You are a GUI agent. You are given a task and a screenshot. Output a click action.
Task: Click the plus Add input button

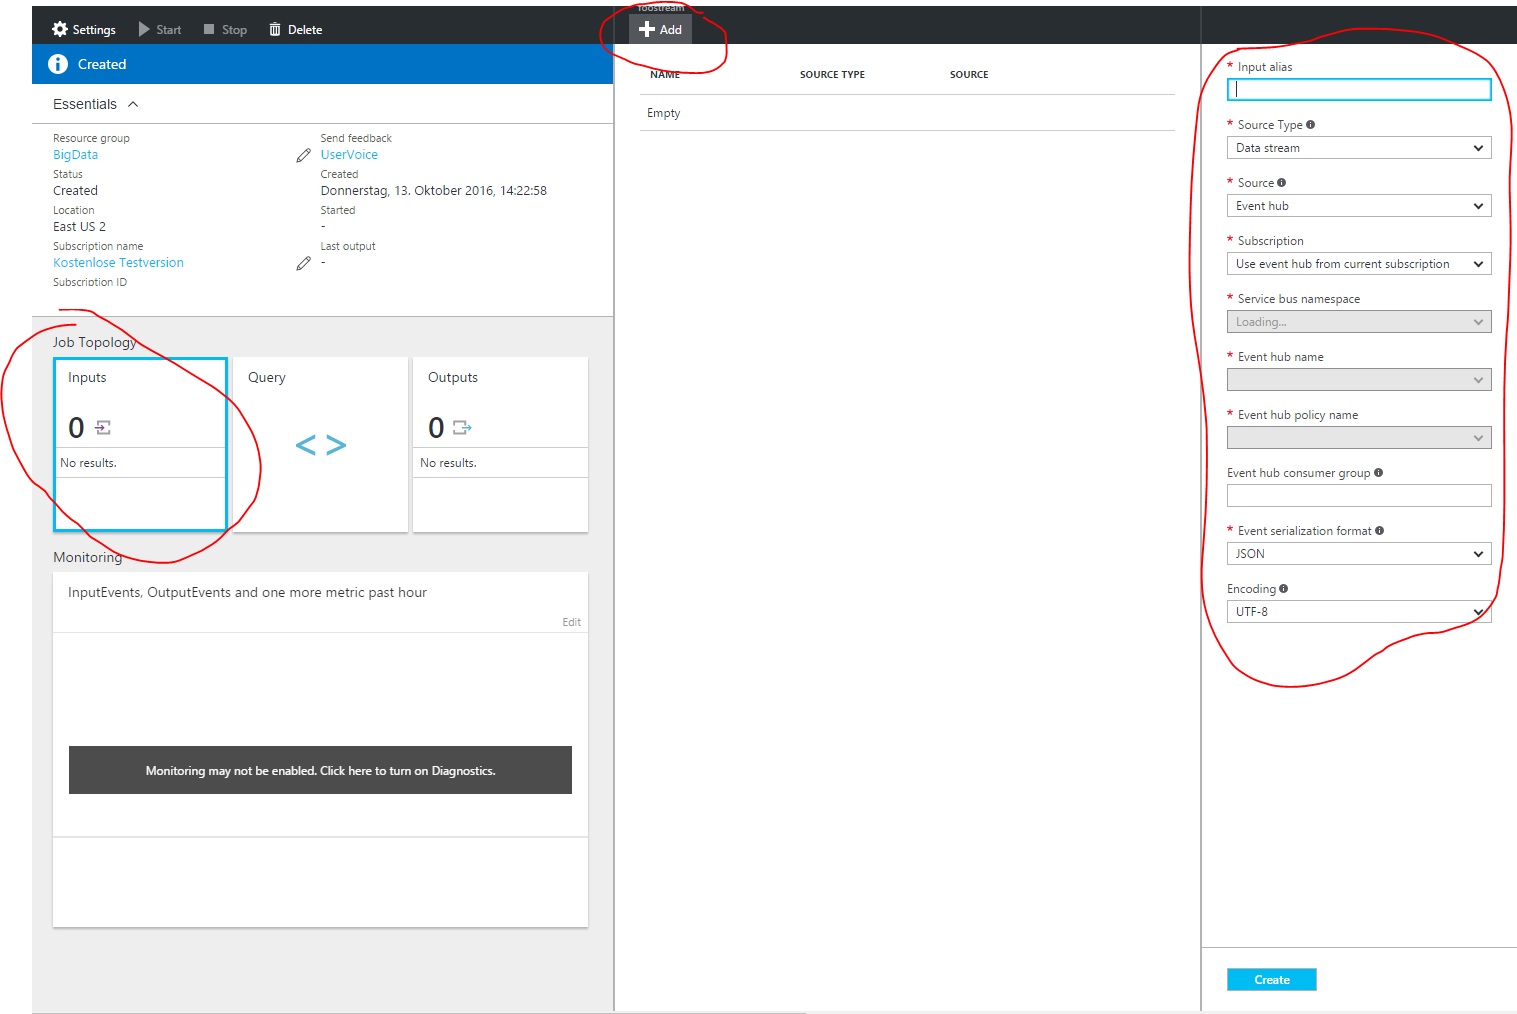point(660,29)
